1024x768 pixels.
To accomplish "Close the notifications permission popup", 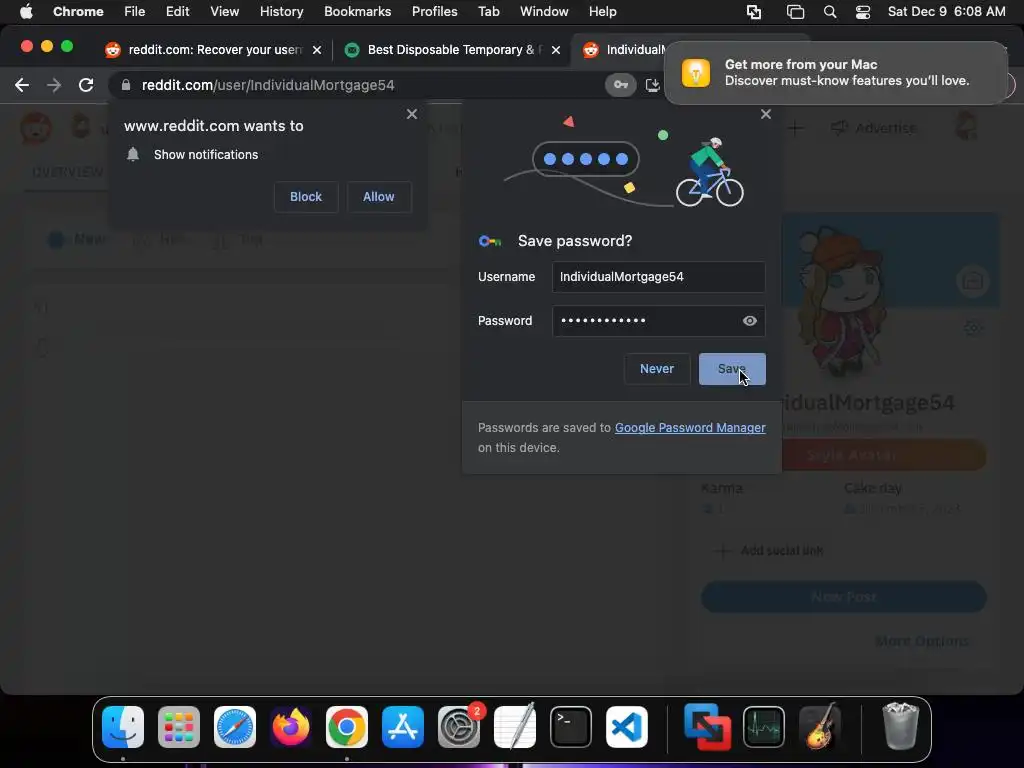I will (x=412, y=114).
